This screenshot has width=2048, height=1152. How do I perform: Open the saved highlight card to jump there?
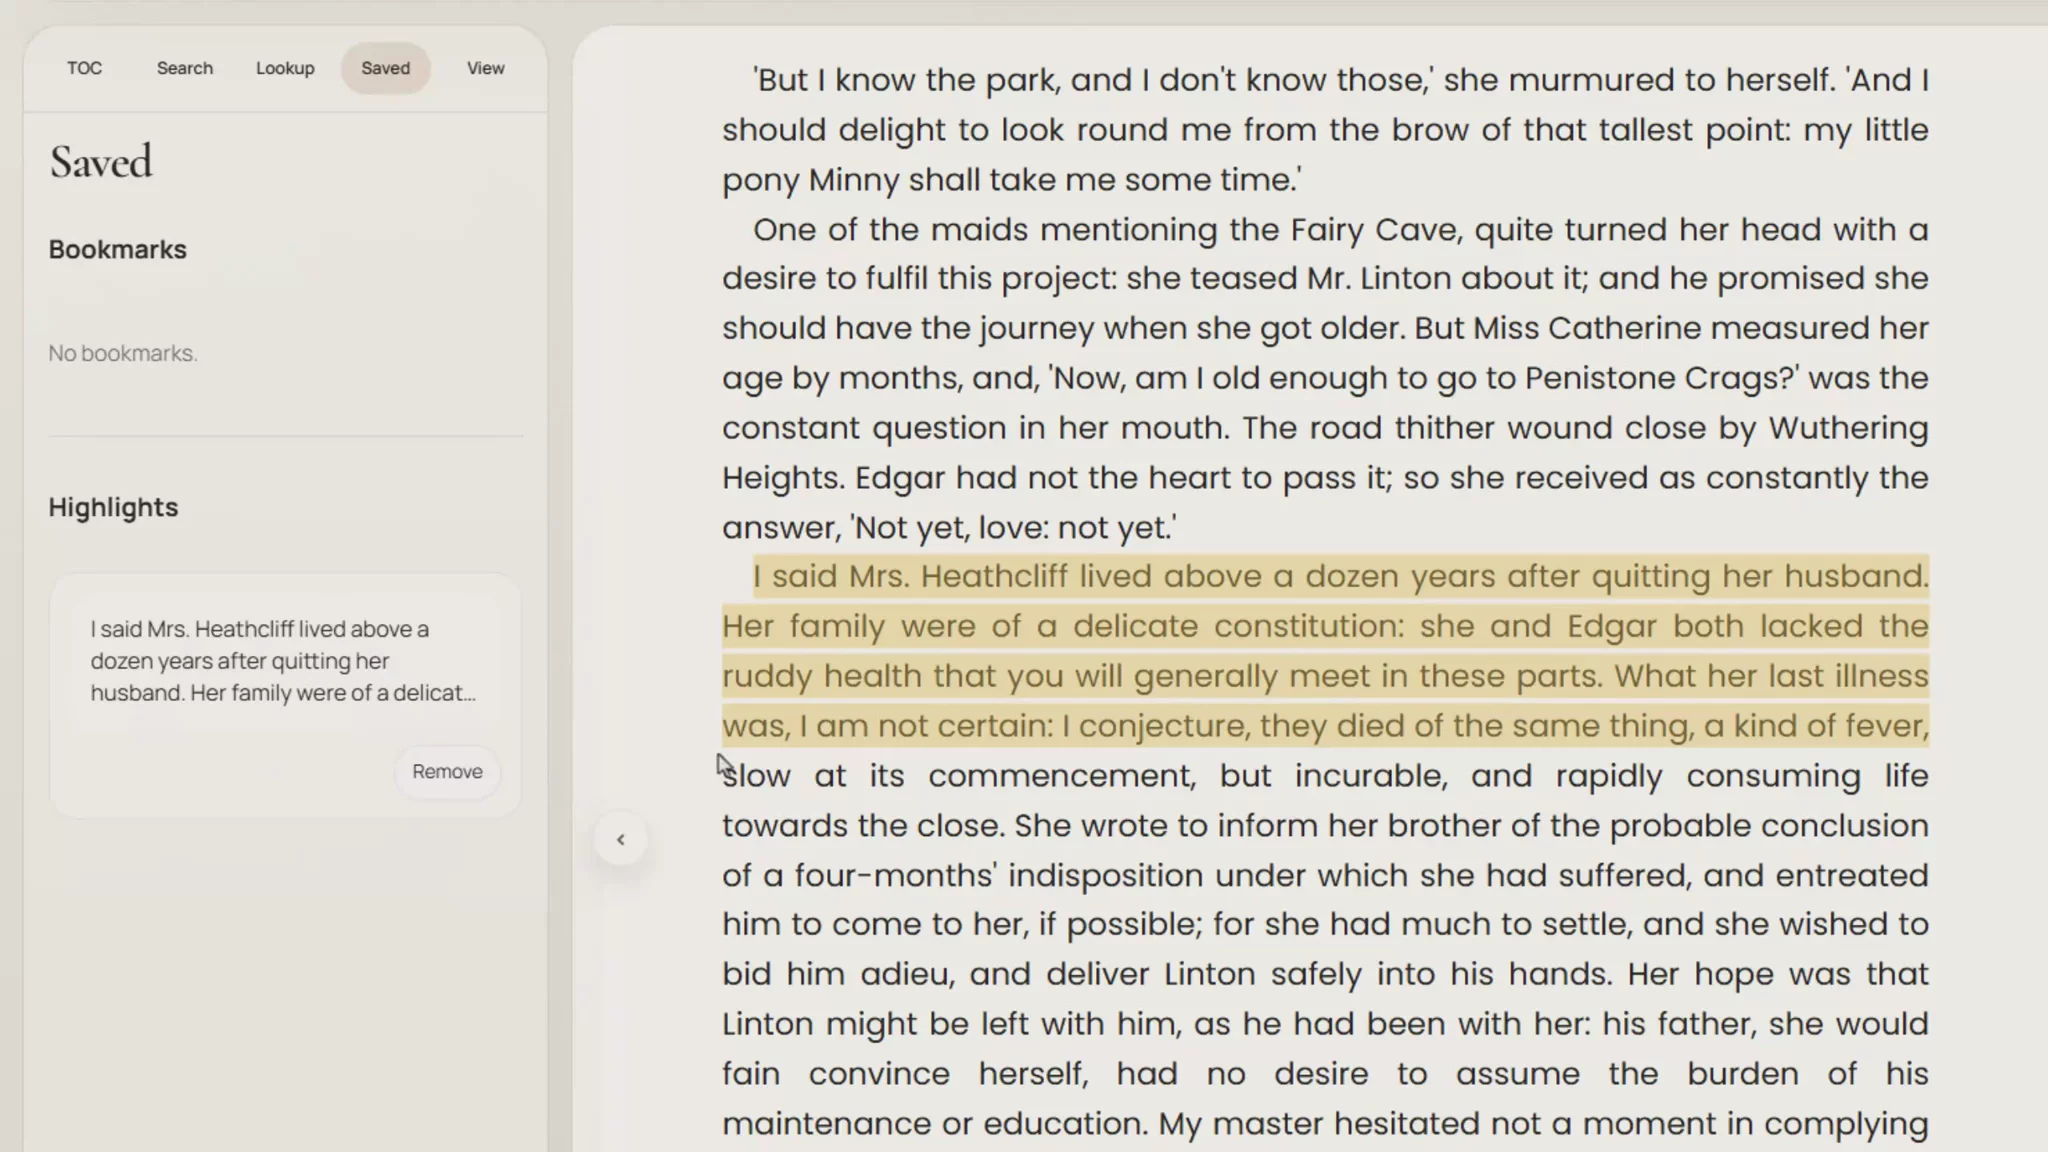click(x=284, y=660)
